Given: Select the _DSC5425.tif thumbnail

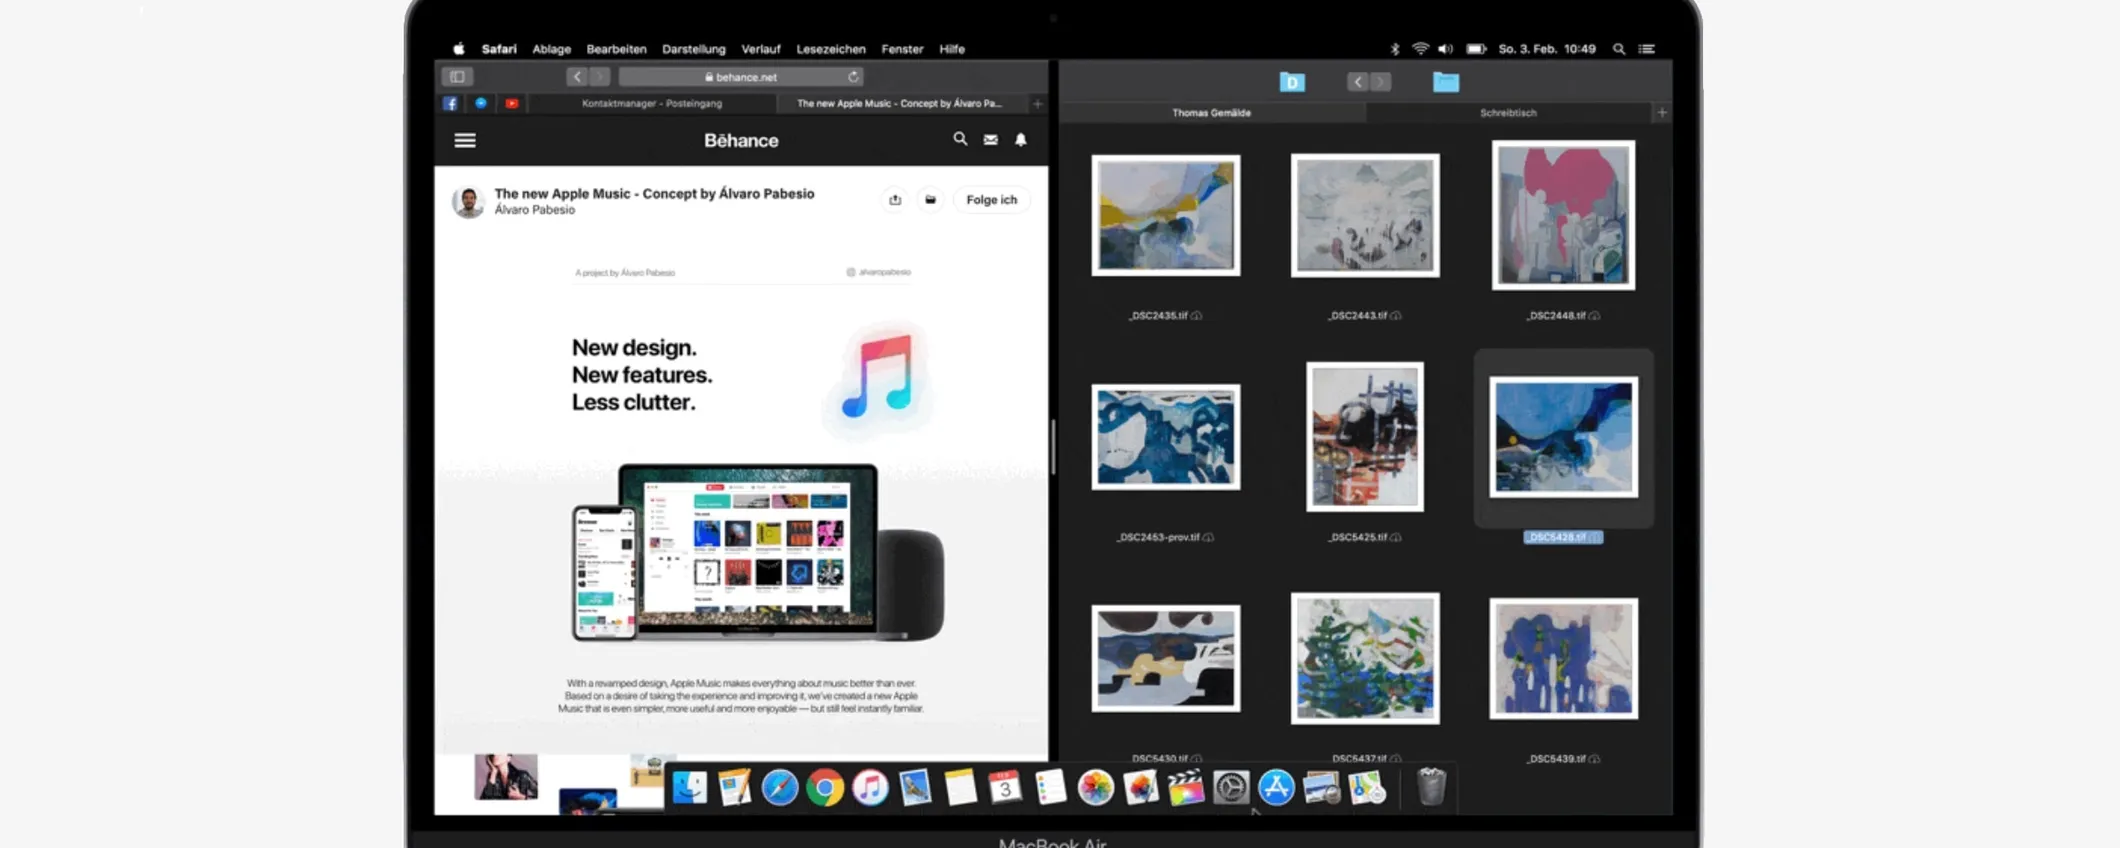Looking at the screenshot, I should pos(1365,437).
